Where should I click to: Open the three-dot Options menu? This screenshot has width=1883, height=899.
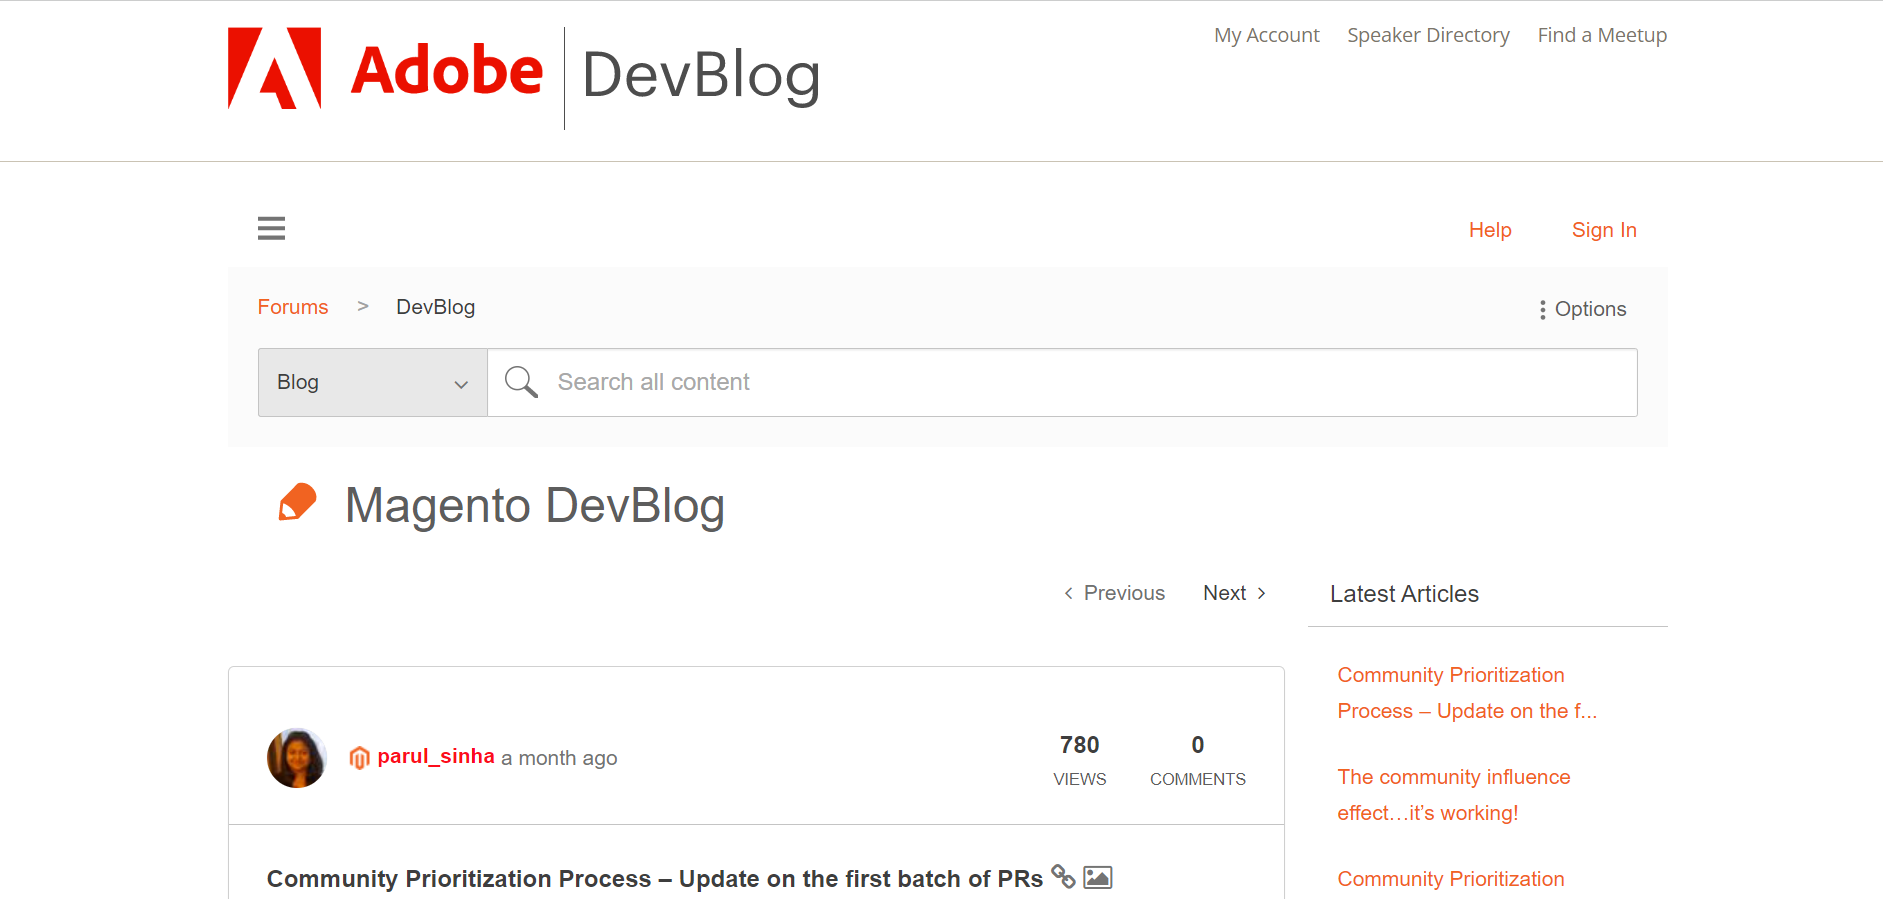(1580, 309)
